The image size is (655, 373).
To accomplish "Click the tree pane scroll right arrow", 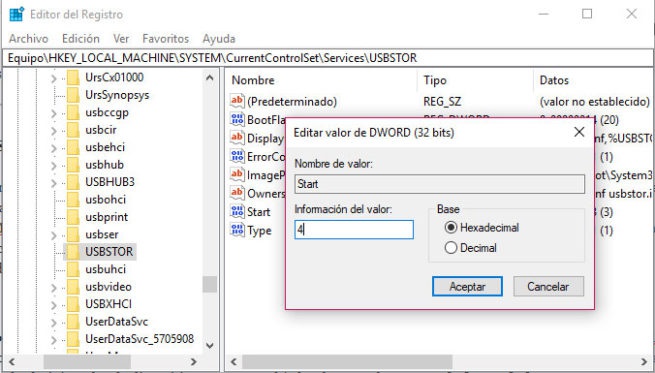I will pos(193,361).
